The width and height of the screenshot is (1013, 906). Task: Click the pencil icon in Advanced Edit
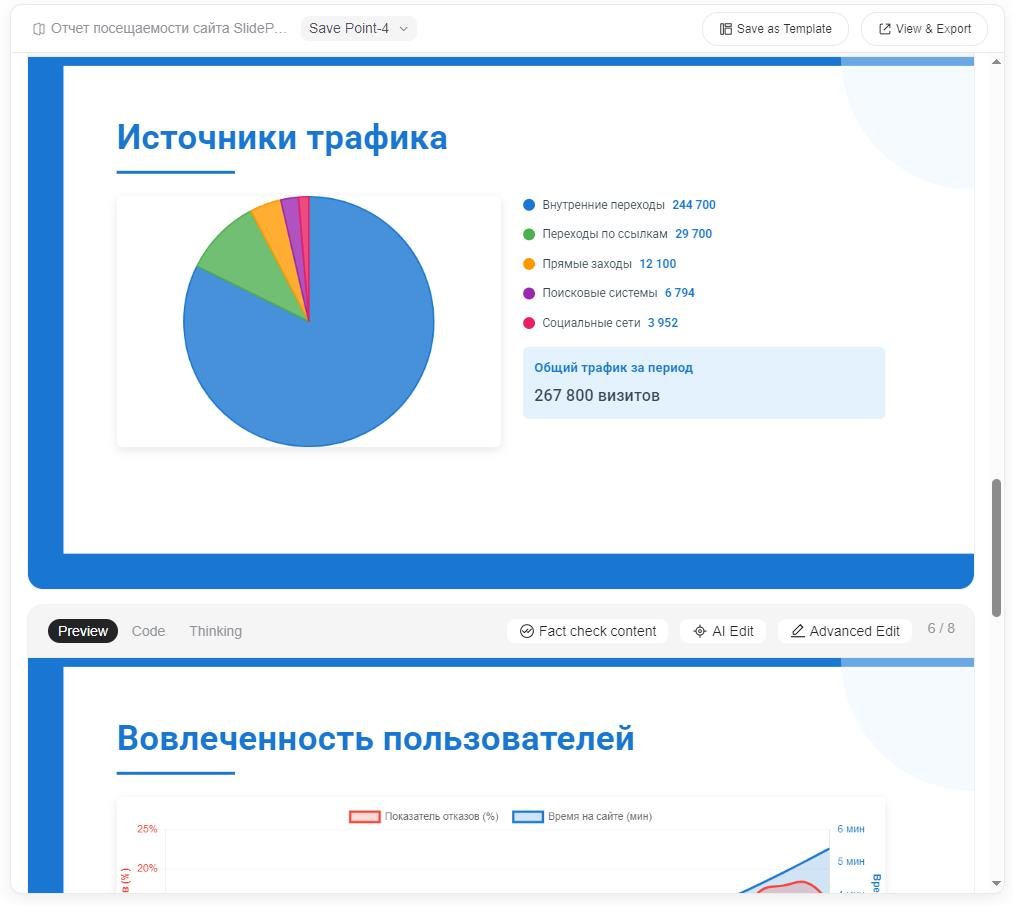(x=798, y=631)
